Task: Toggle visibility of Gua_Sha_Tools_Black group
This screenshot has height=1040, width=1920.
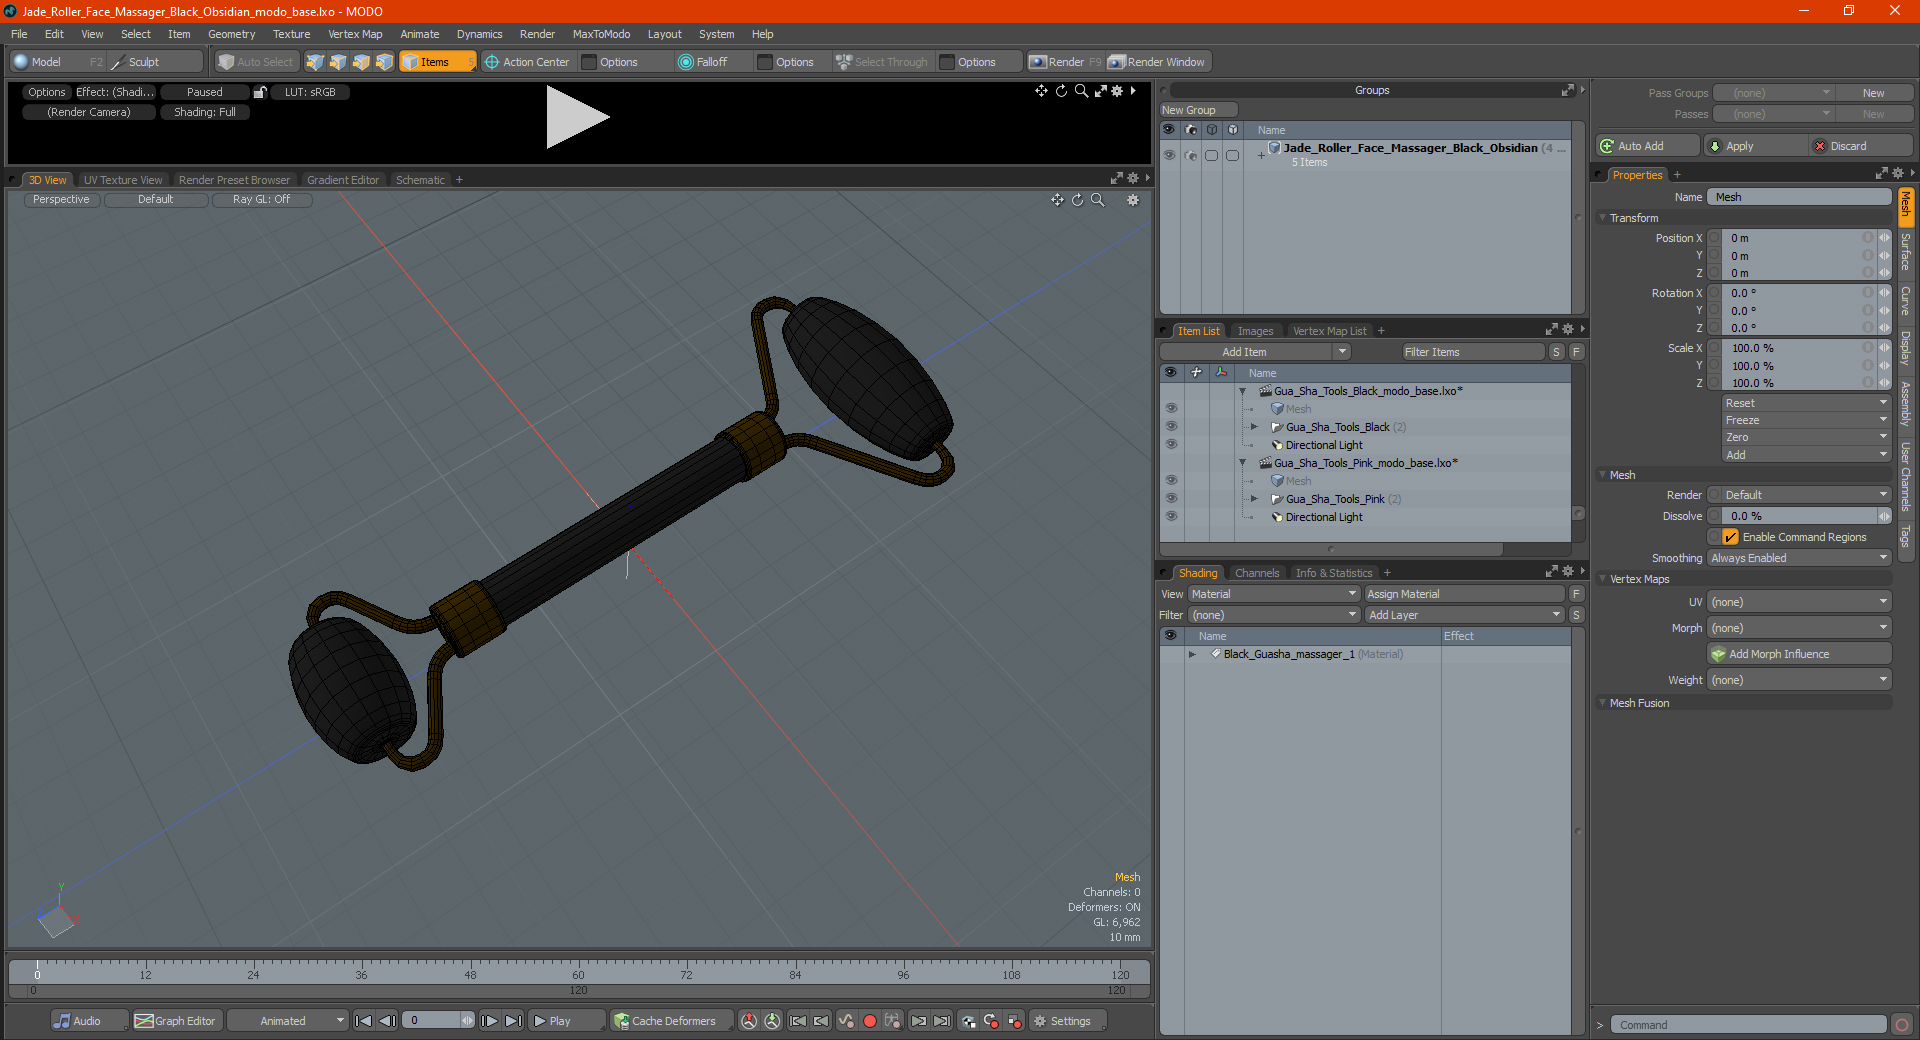Action: pyautogui.click(x=1171, y=427)
